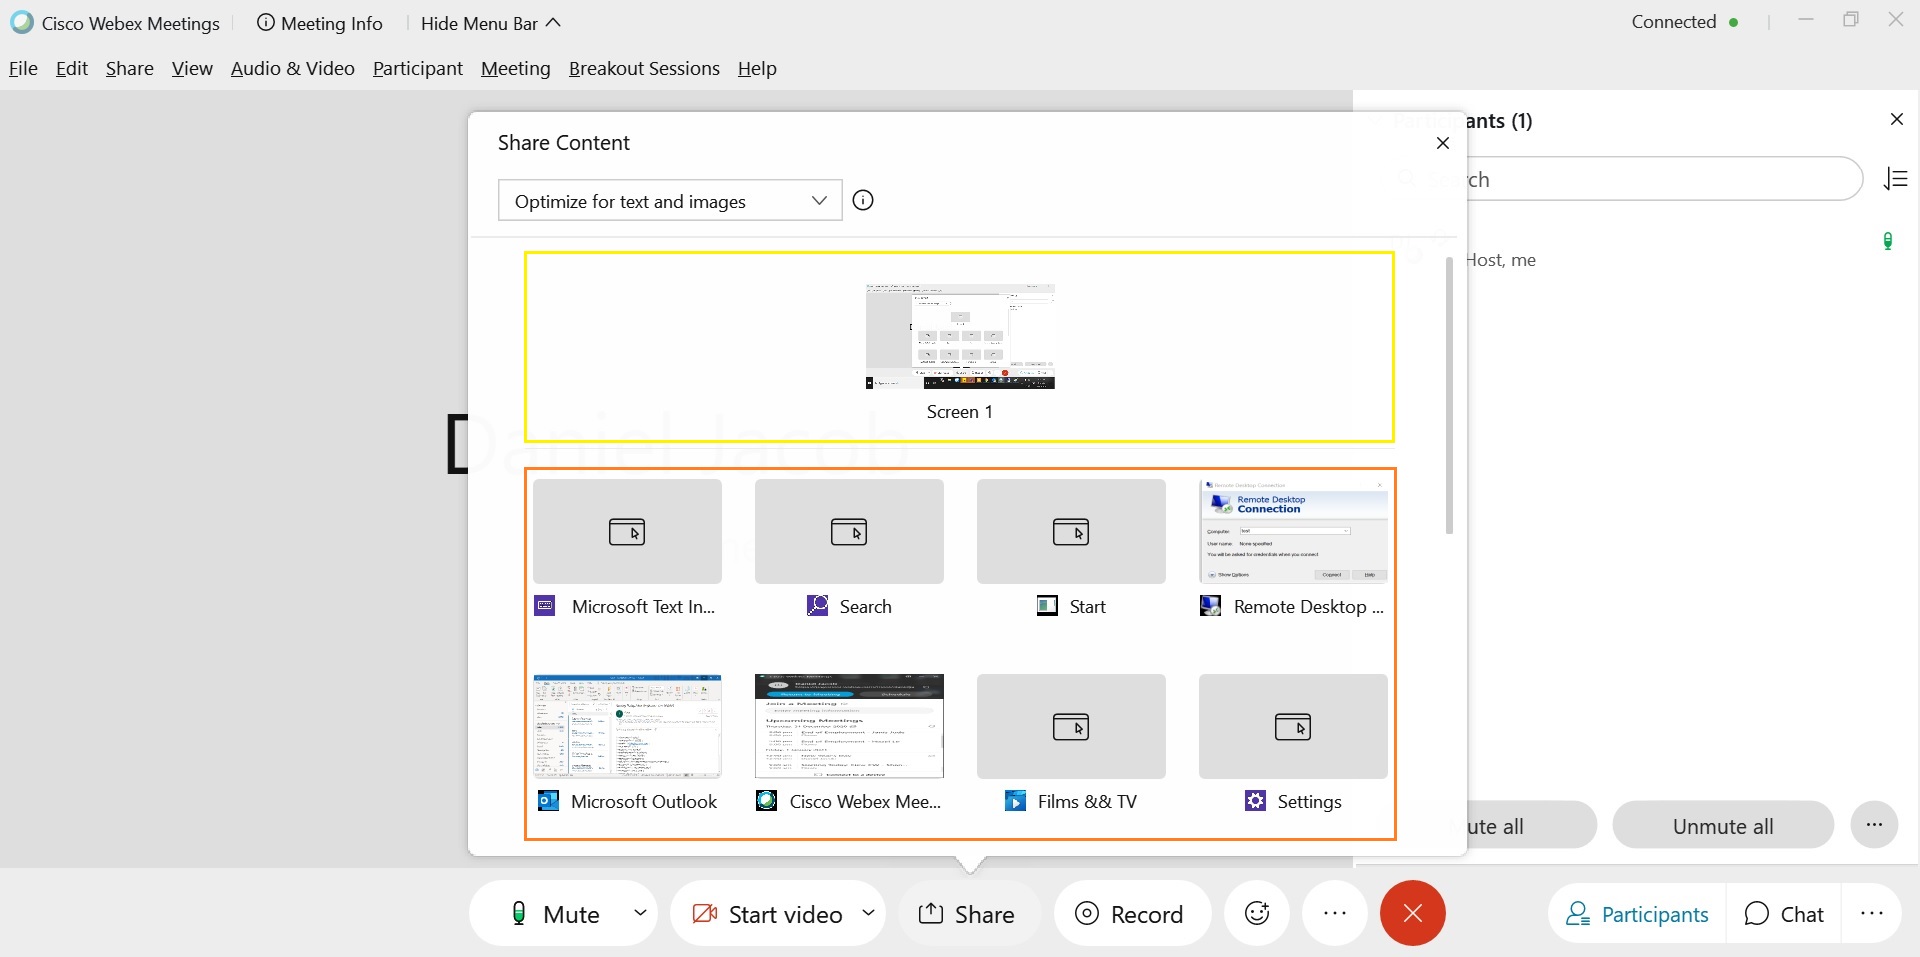Select Search window thumbnail
The image size is (1920, 957).
[x=849, y=531]
